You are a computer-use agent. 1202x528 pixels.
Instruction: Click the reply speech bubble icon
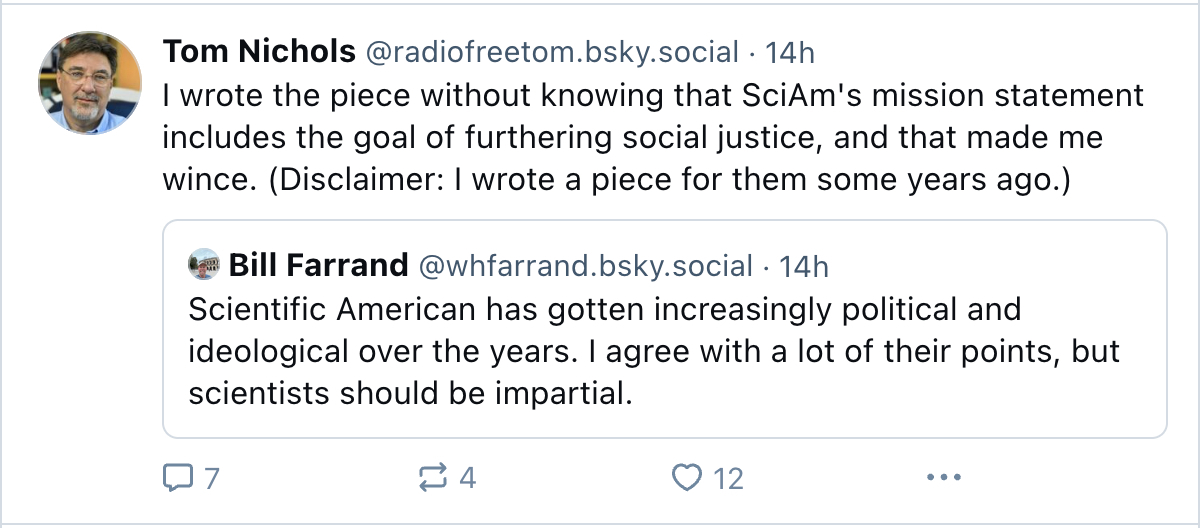176,479
